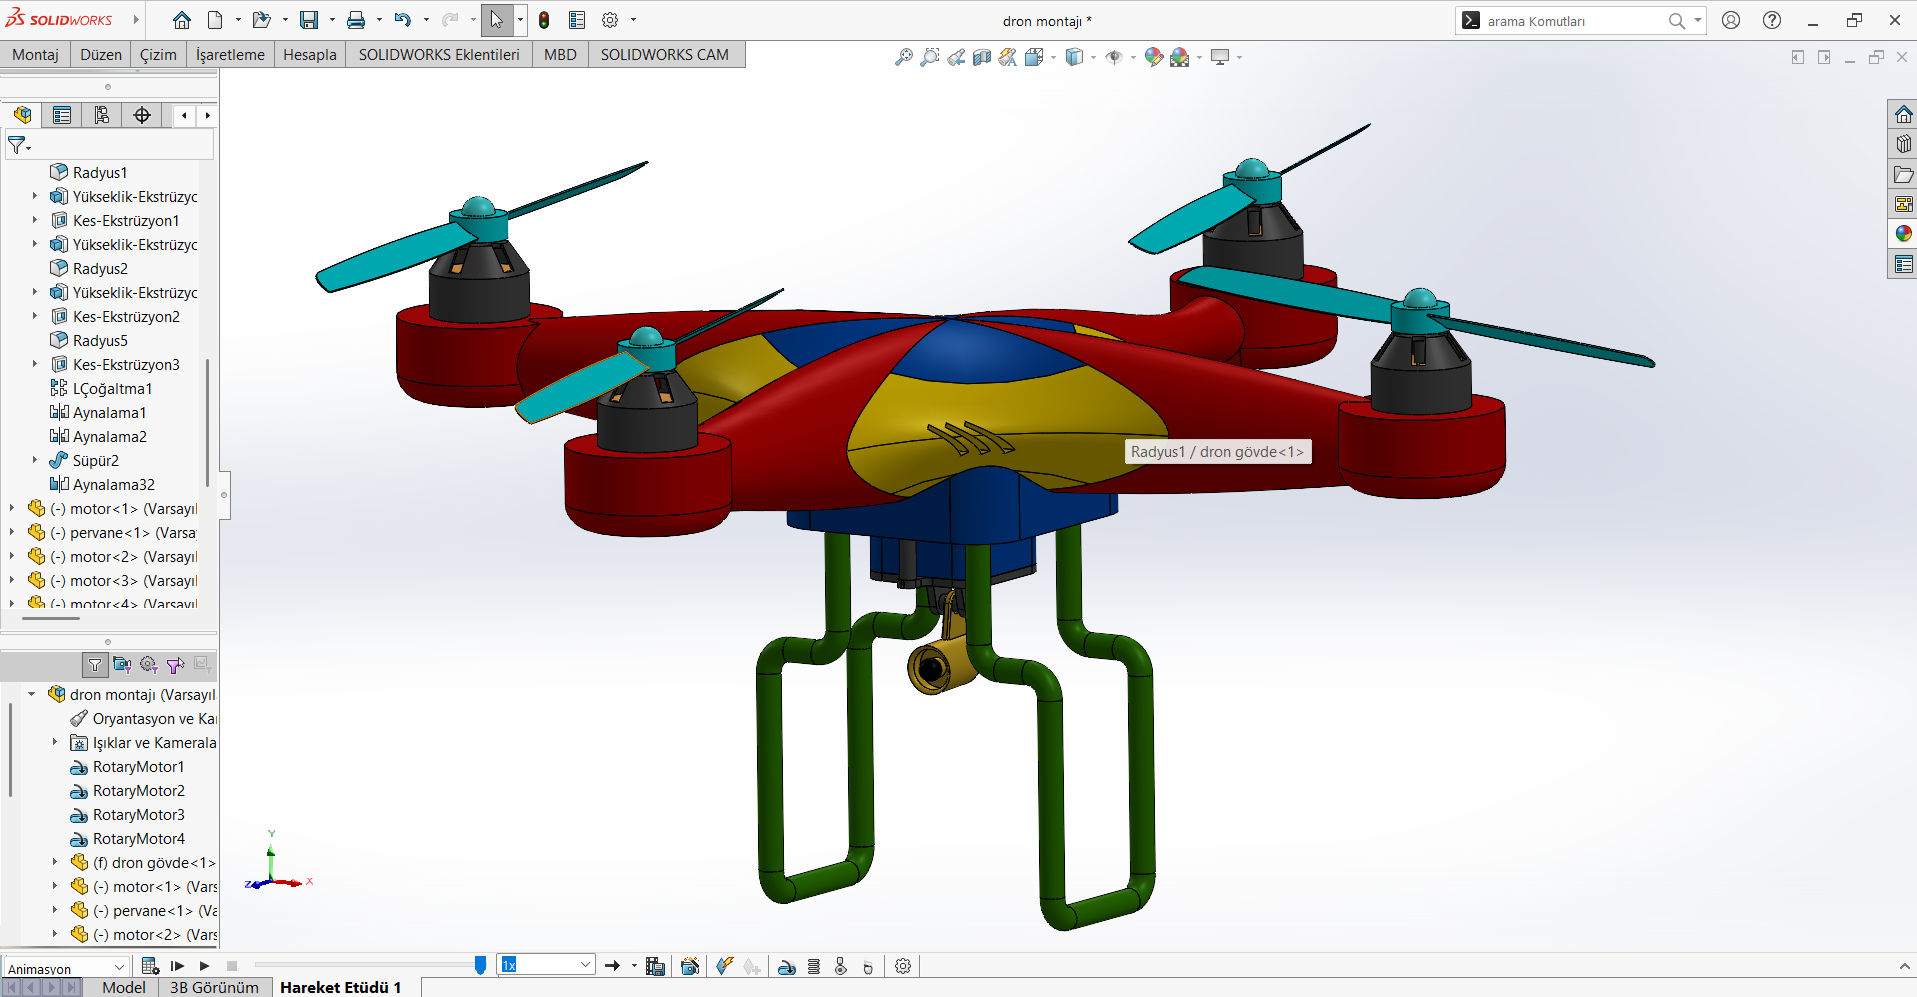Open motion study type dropdown Animasyon
The height and width of the screenshot is (997, 1917).
(x=67, y=967)
